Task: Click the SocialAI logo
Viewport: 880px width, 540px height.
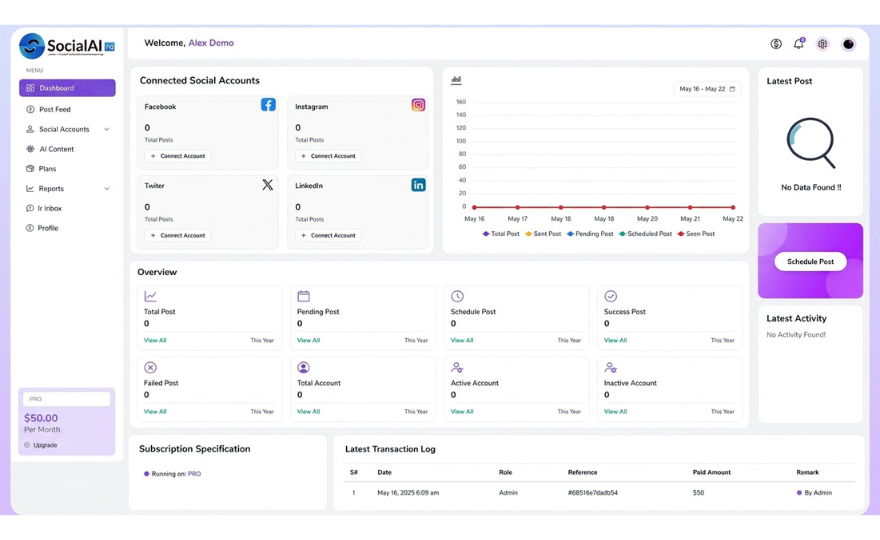Action: point(67,46)
